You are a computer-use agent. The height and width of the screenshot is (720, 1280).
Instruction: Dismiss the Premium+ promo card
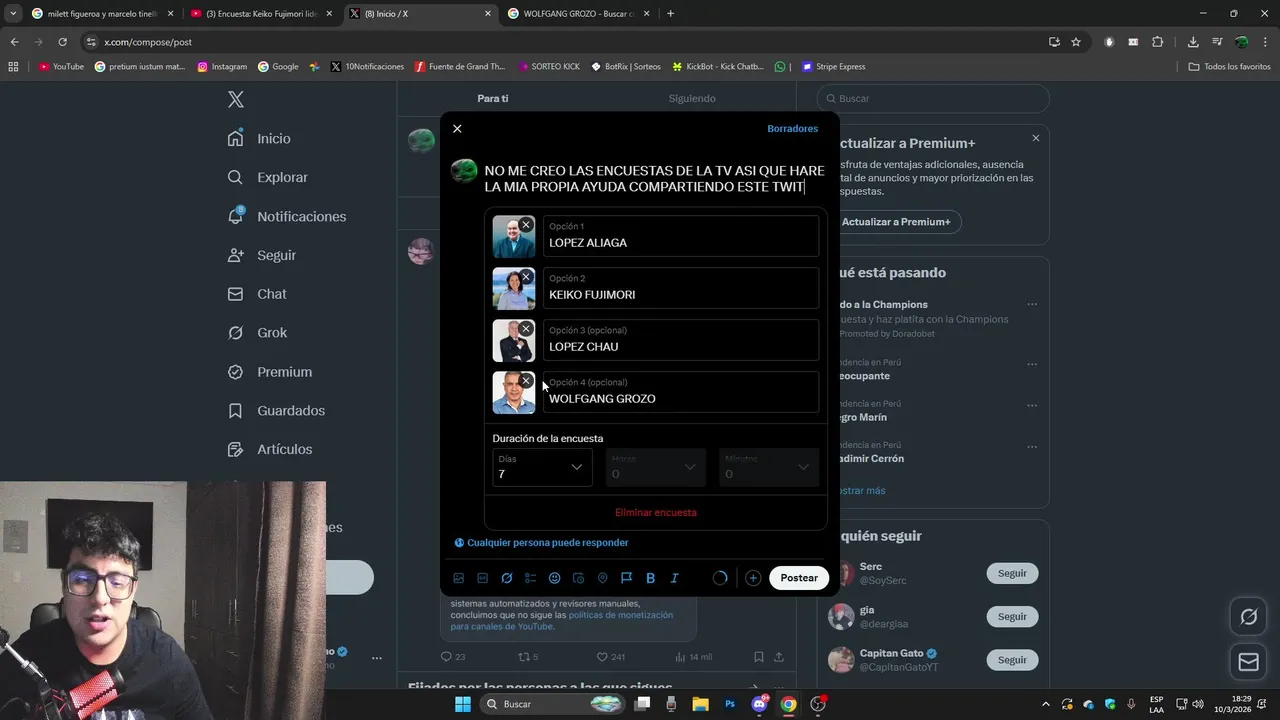point(1036,138)
